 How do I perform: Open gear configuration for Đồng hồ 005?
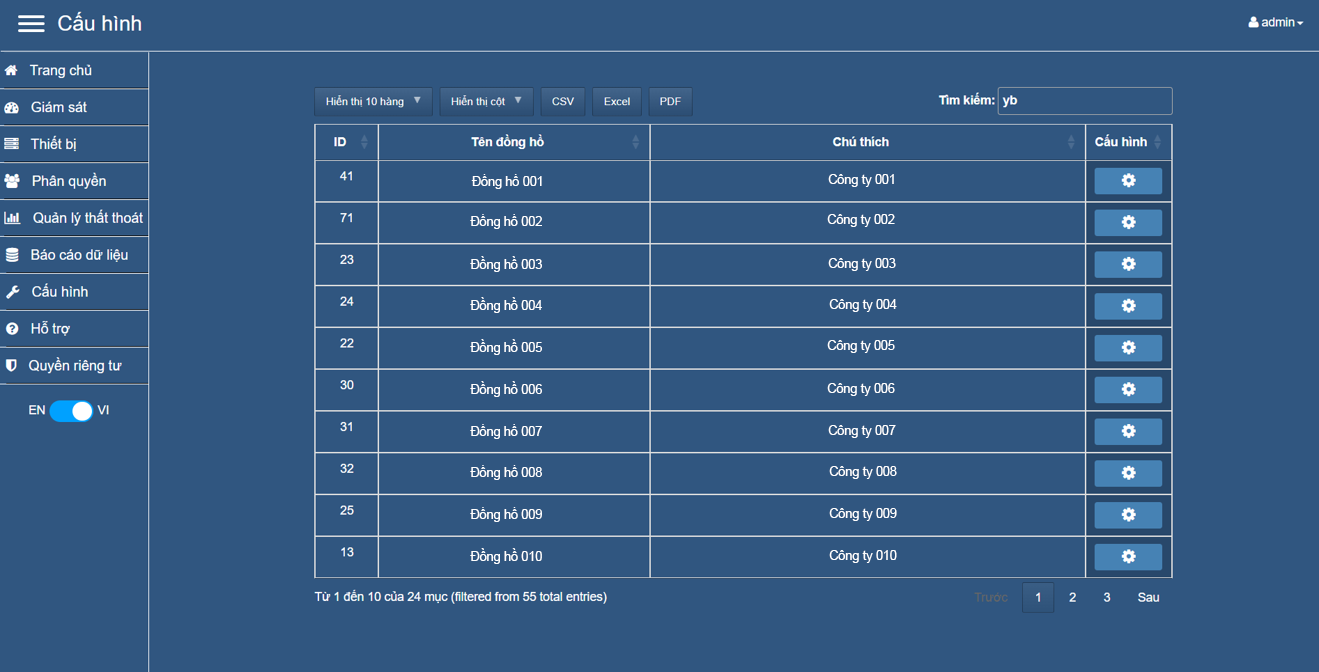[1128, 348]
